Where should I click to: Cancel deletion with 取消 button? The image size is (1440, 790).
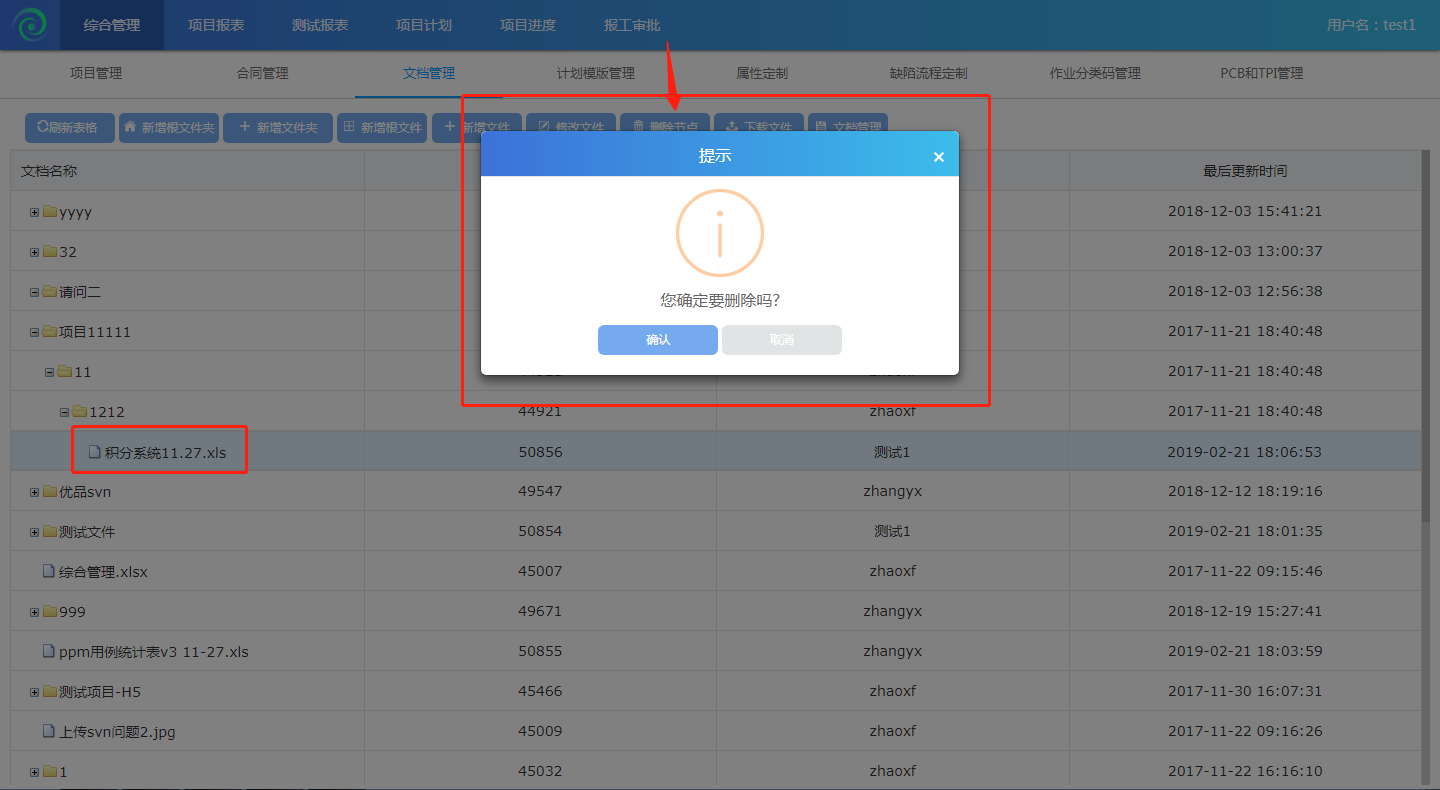[x=782, y=340]
